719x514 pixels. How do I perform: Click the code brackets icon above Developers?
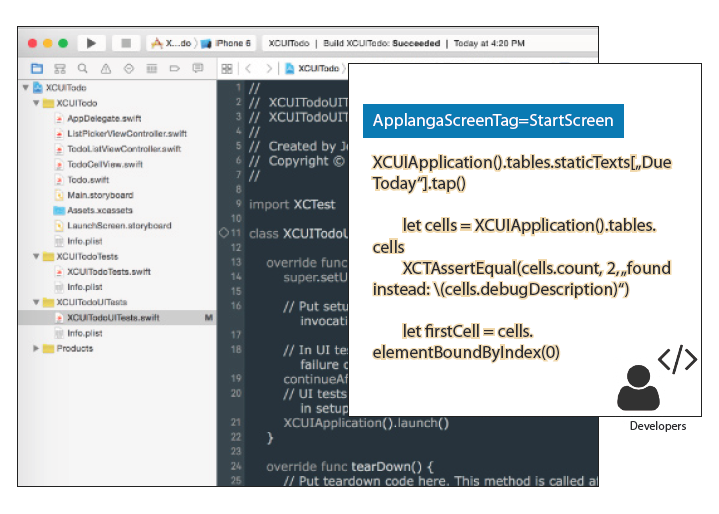(677, 359)
